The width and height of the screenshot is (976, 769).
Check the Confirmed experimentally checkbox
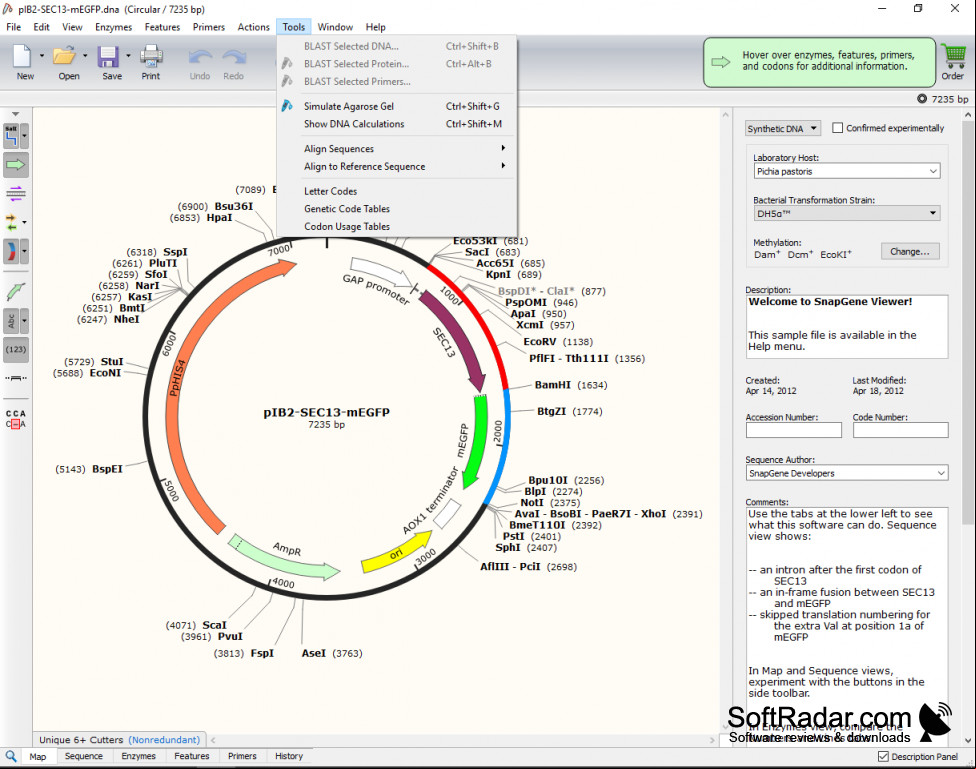[838, 128]
